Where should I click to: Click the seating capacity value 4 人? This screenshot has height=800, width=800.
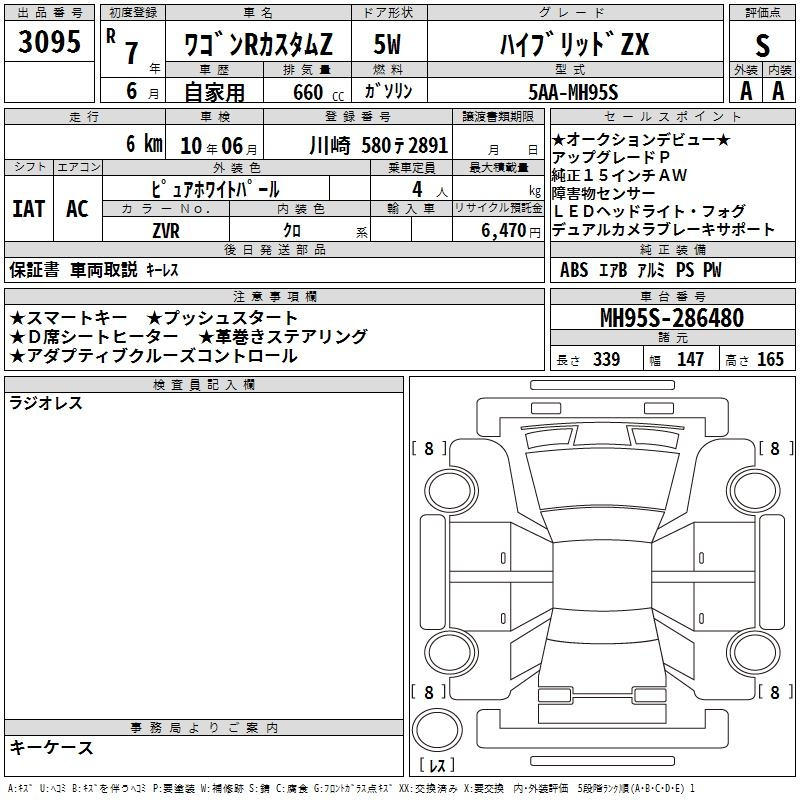(429, 189)
